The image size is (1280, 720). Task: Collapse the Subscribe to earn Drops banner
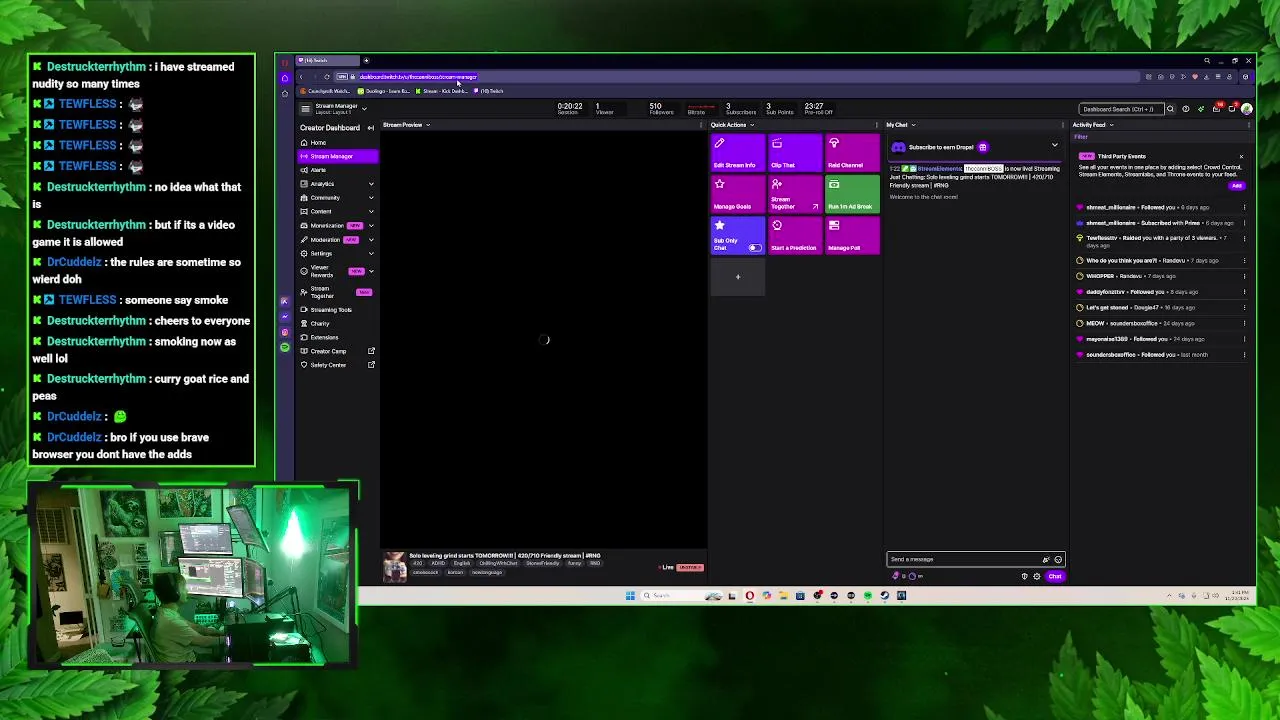click(x=1054, y=146)
